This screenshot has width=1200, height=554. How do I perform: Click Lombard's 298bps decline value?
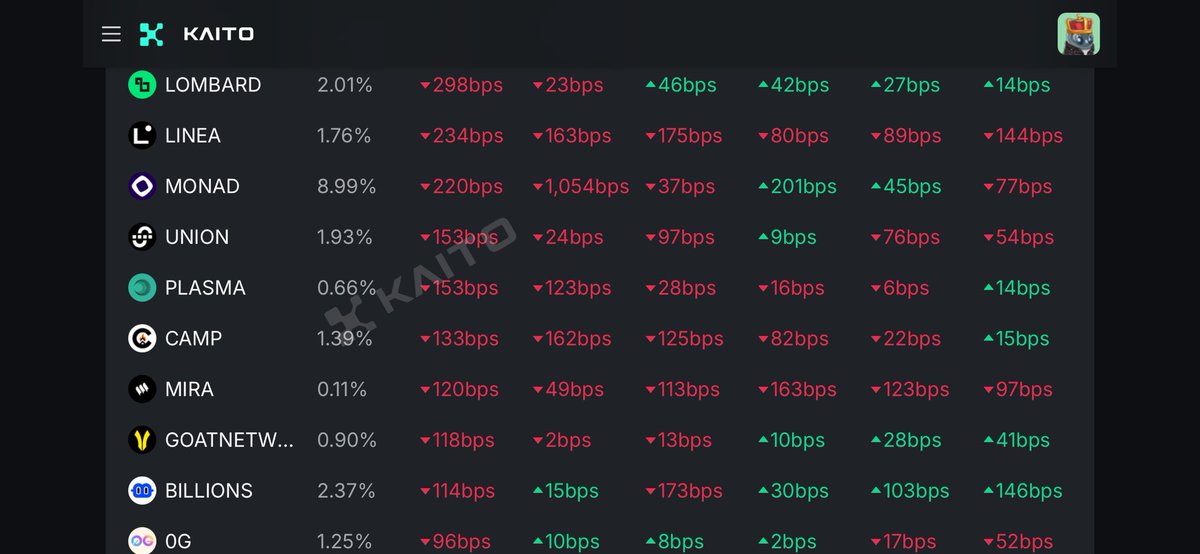(461, 85)
